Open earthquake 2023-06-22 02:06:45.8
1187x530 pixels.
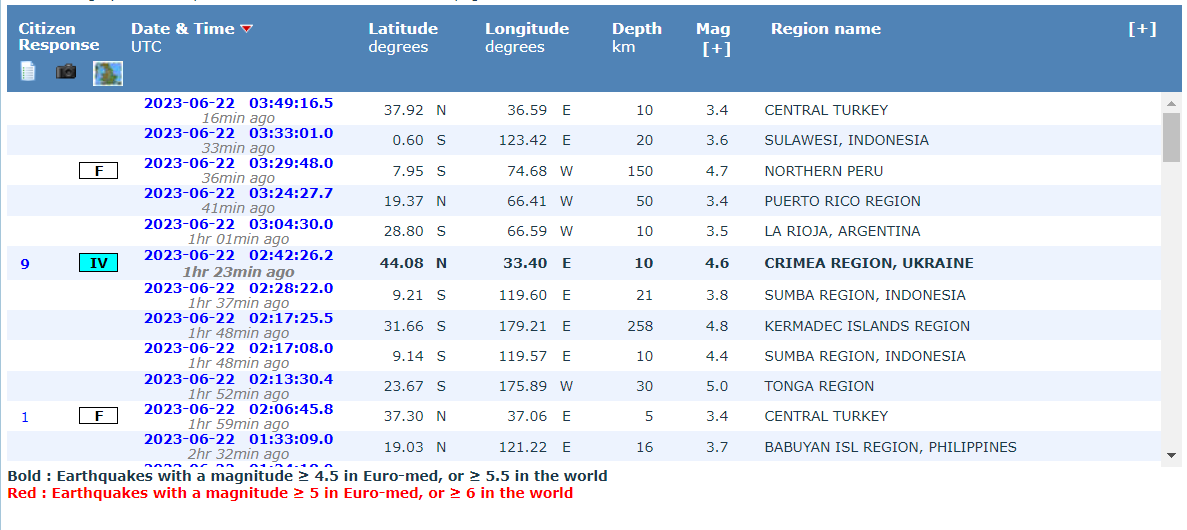pyautogui.click(x=238, y=409)
